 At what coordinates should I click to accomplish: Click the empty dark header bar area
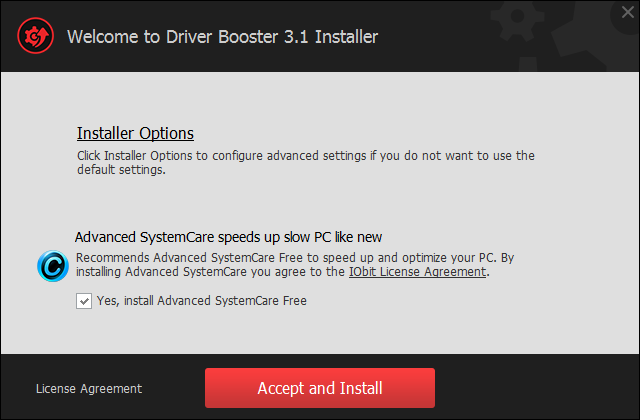433,37
